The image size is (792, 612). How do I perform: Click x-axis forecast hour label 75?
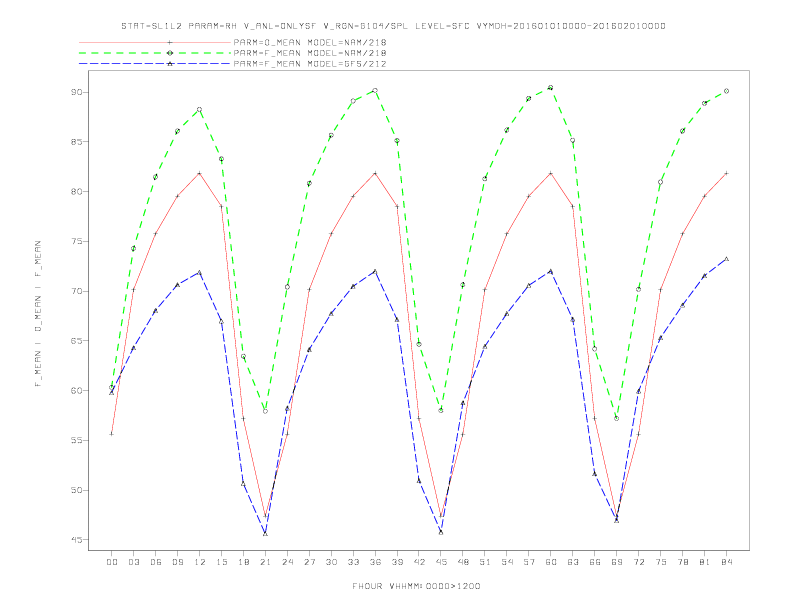pyautogui.click(x=661, y=562)
